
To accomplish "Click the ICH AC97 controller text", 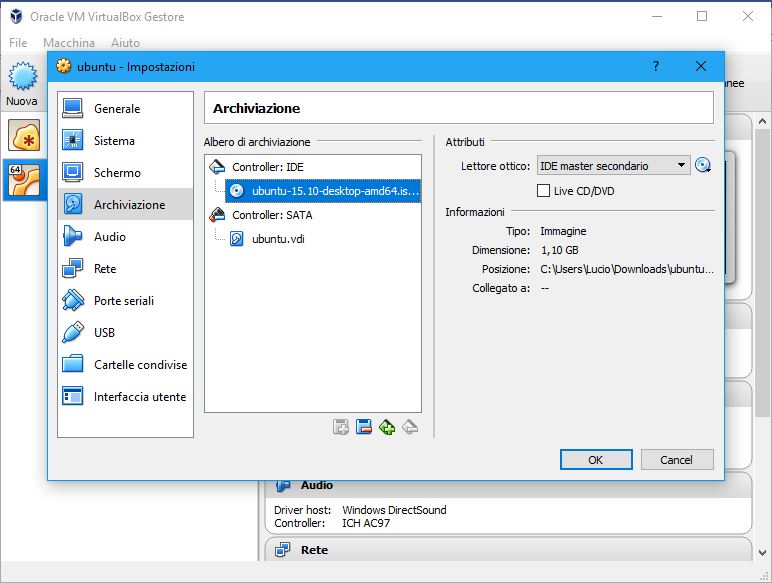I will [x=366, y=523].
